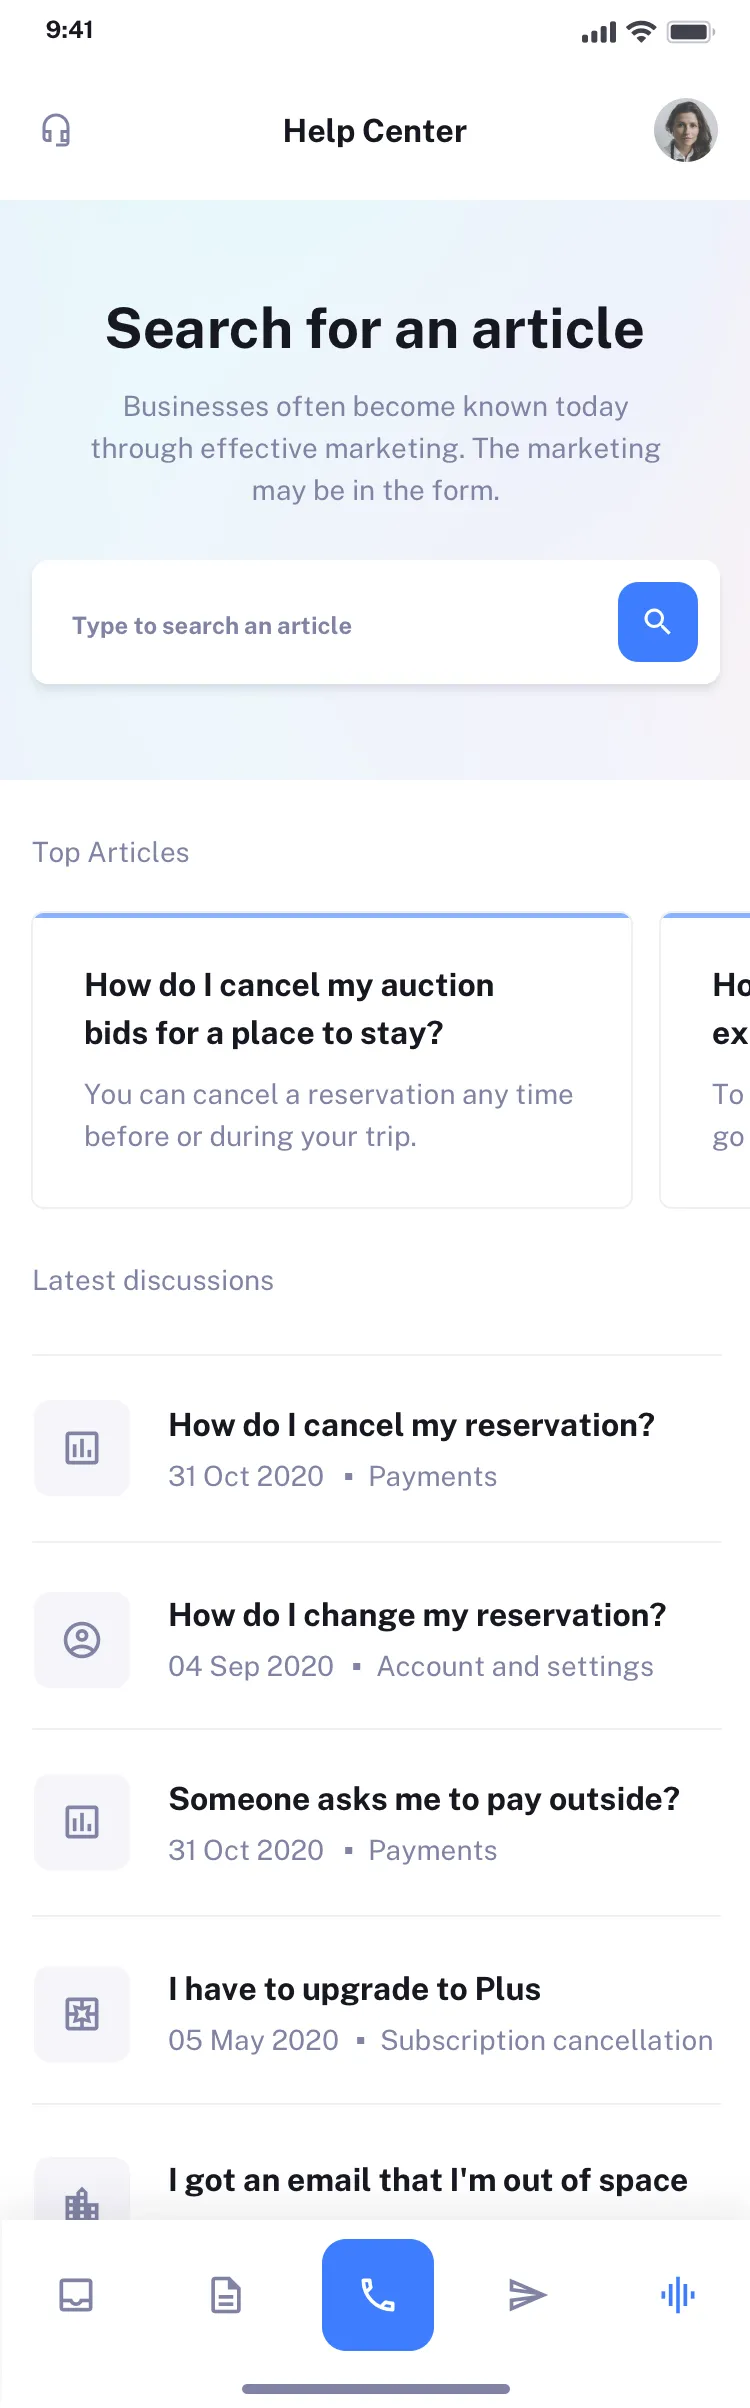Click the home indicator bar at screen bottom

(375, 2388)
